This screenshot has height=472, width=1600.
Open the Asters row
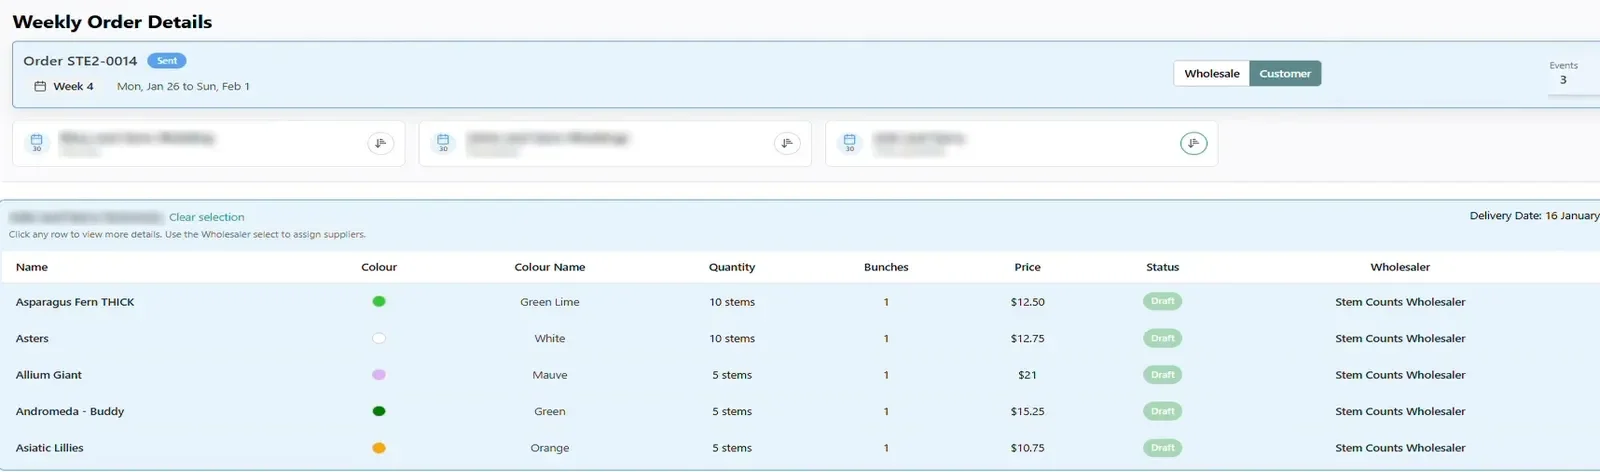coord(800,339)
